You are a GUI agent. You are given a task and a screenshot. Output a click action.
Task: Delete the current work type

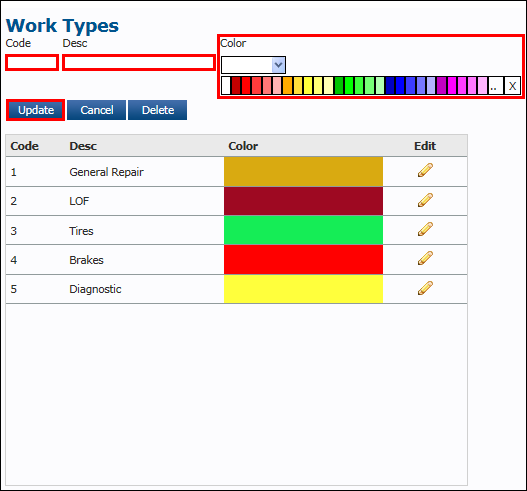(x=157, y=110)
